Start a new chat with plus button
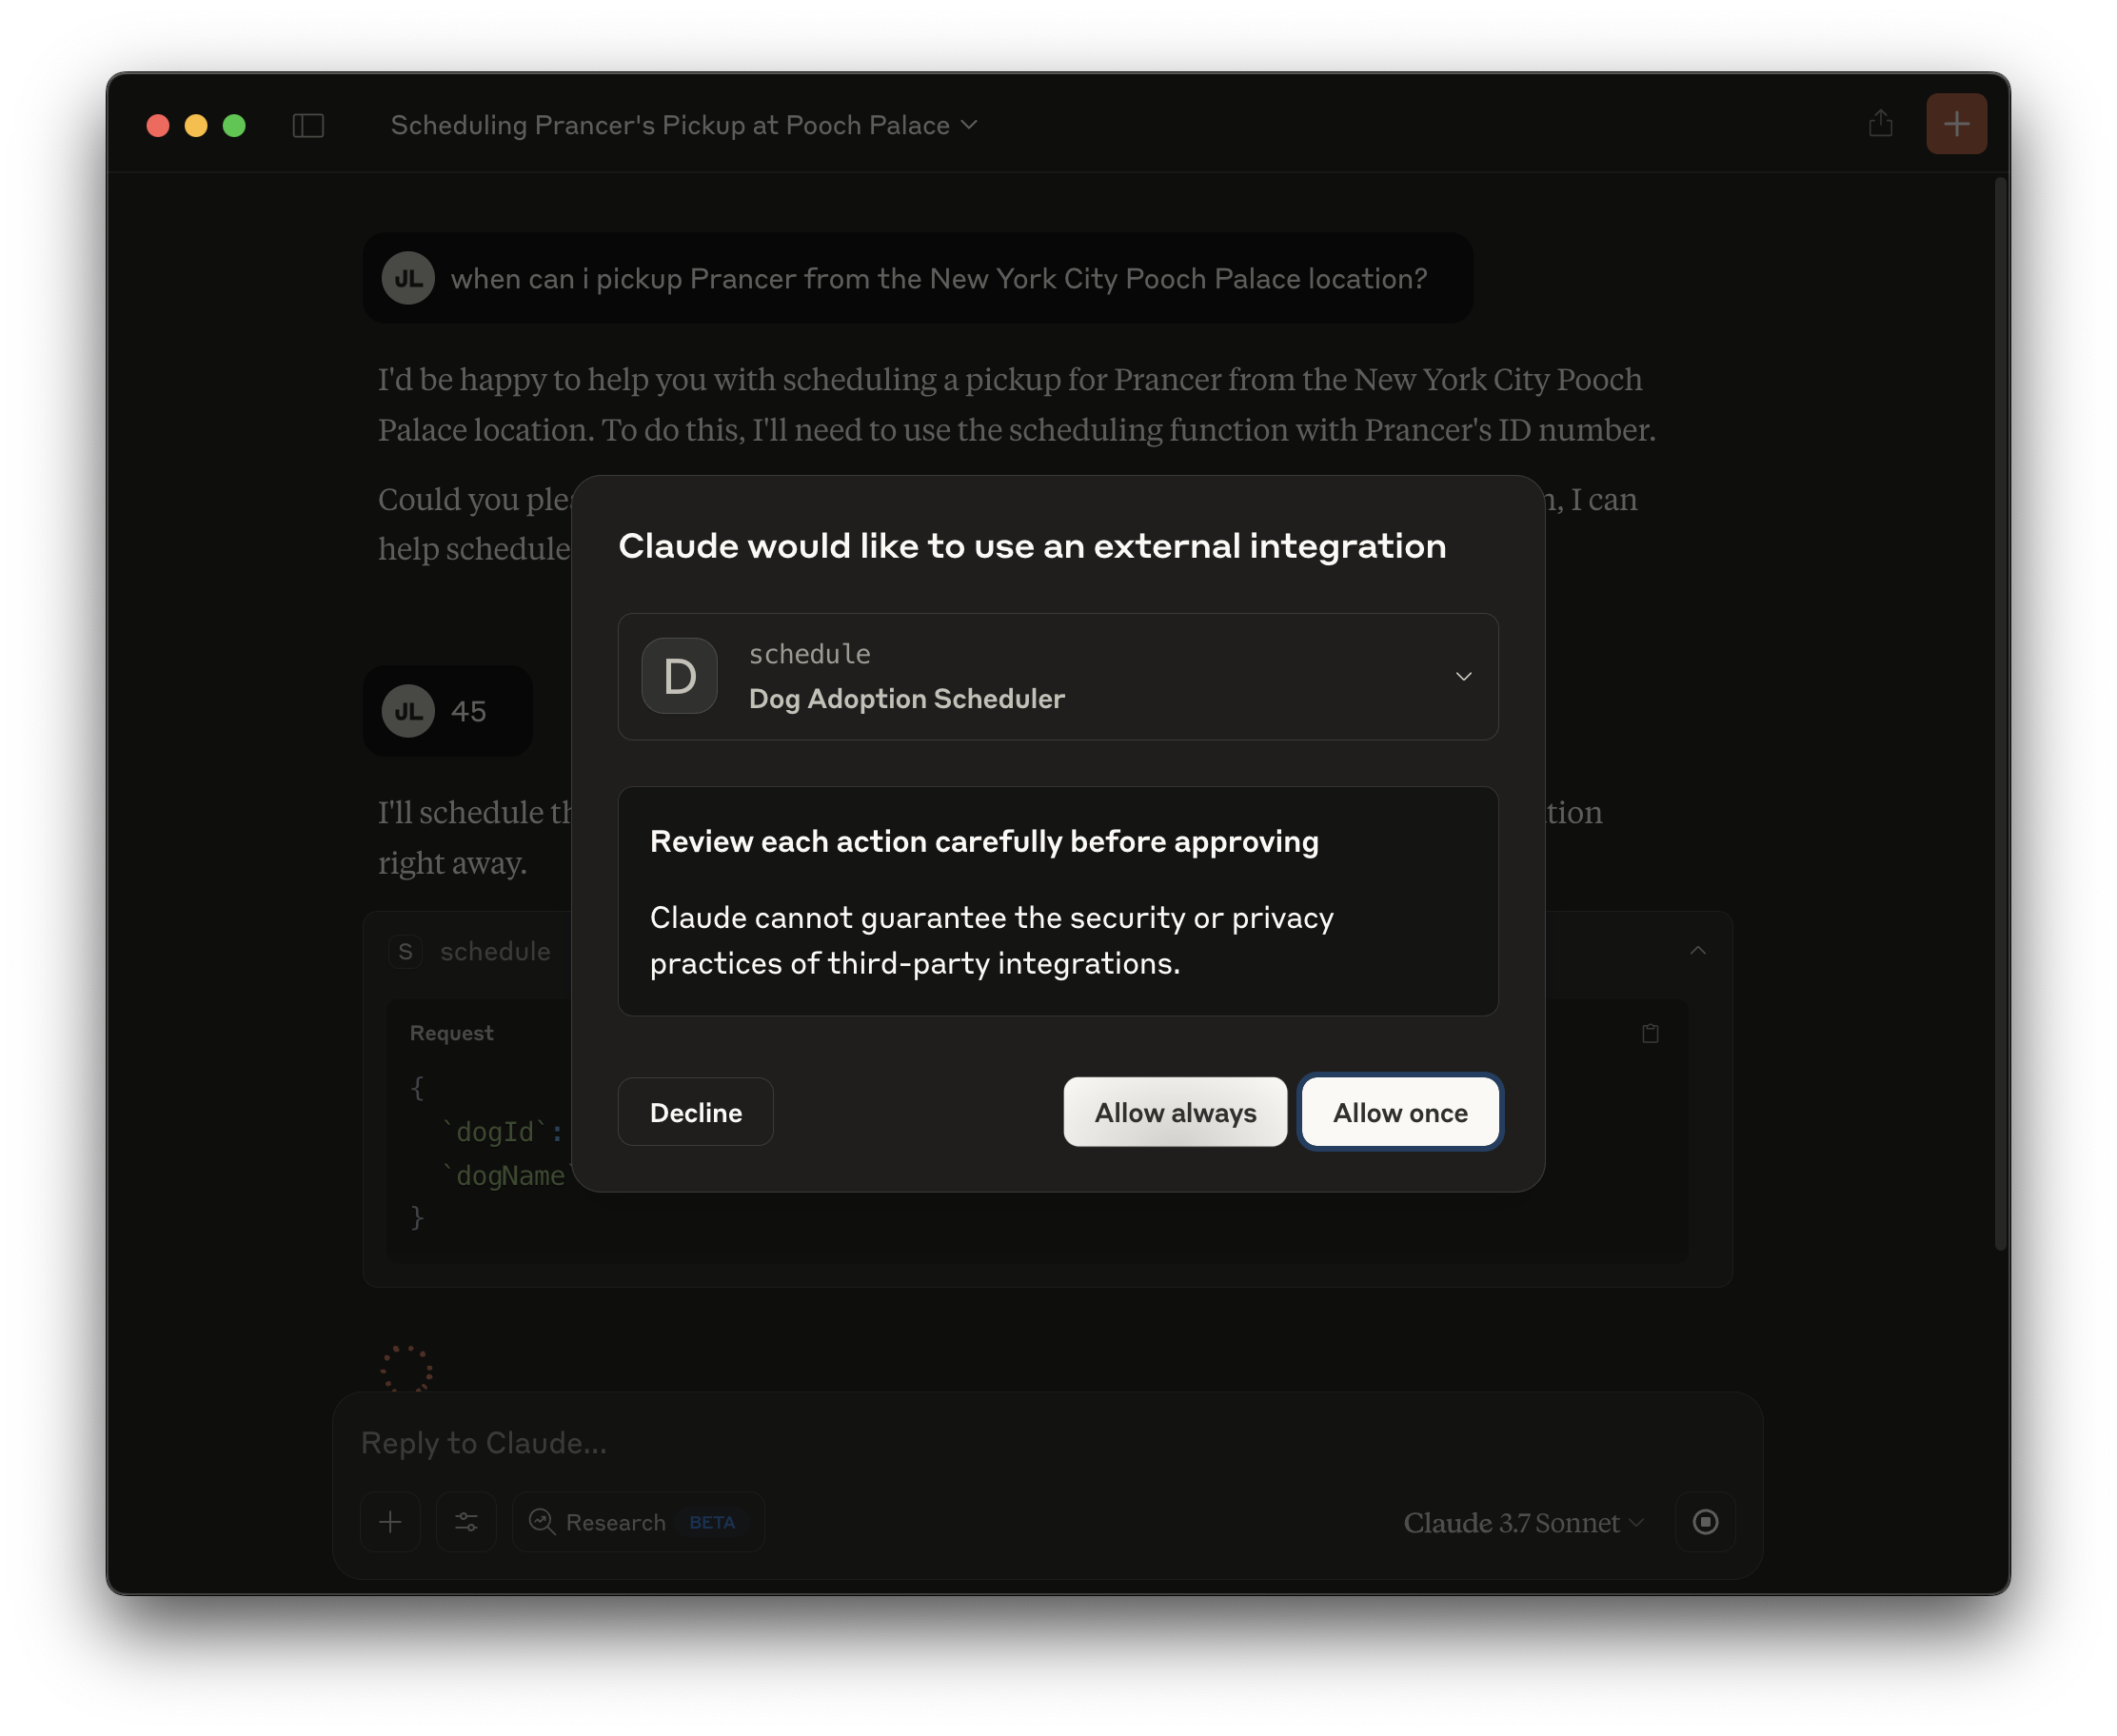 1956,124
